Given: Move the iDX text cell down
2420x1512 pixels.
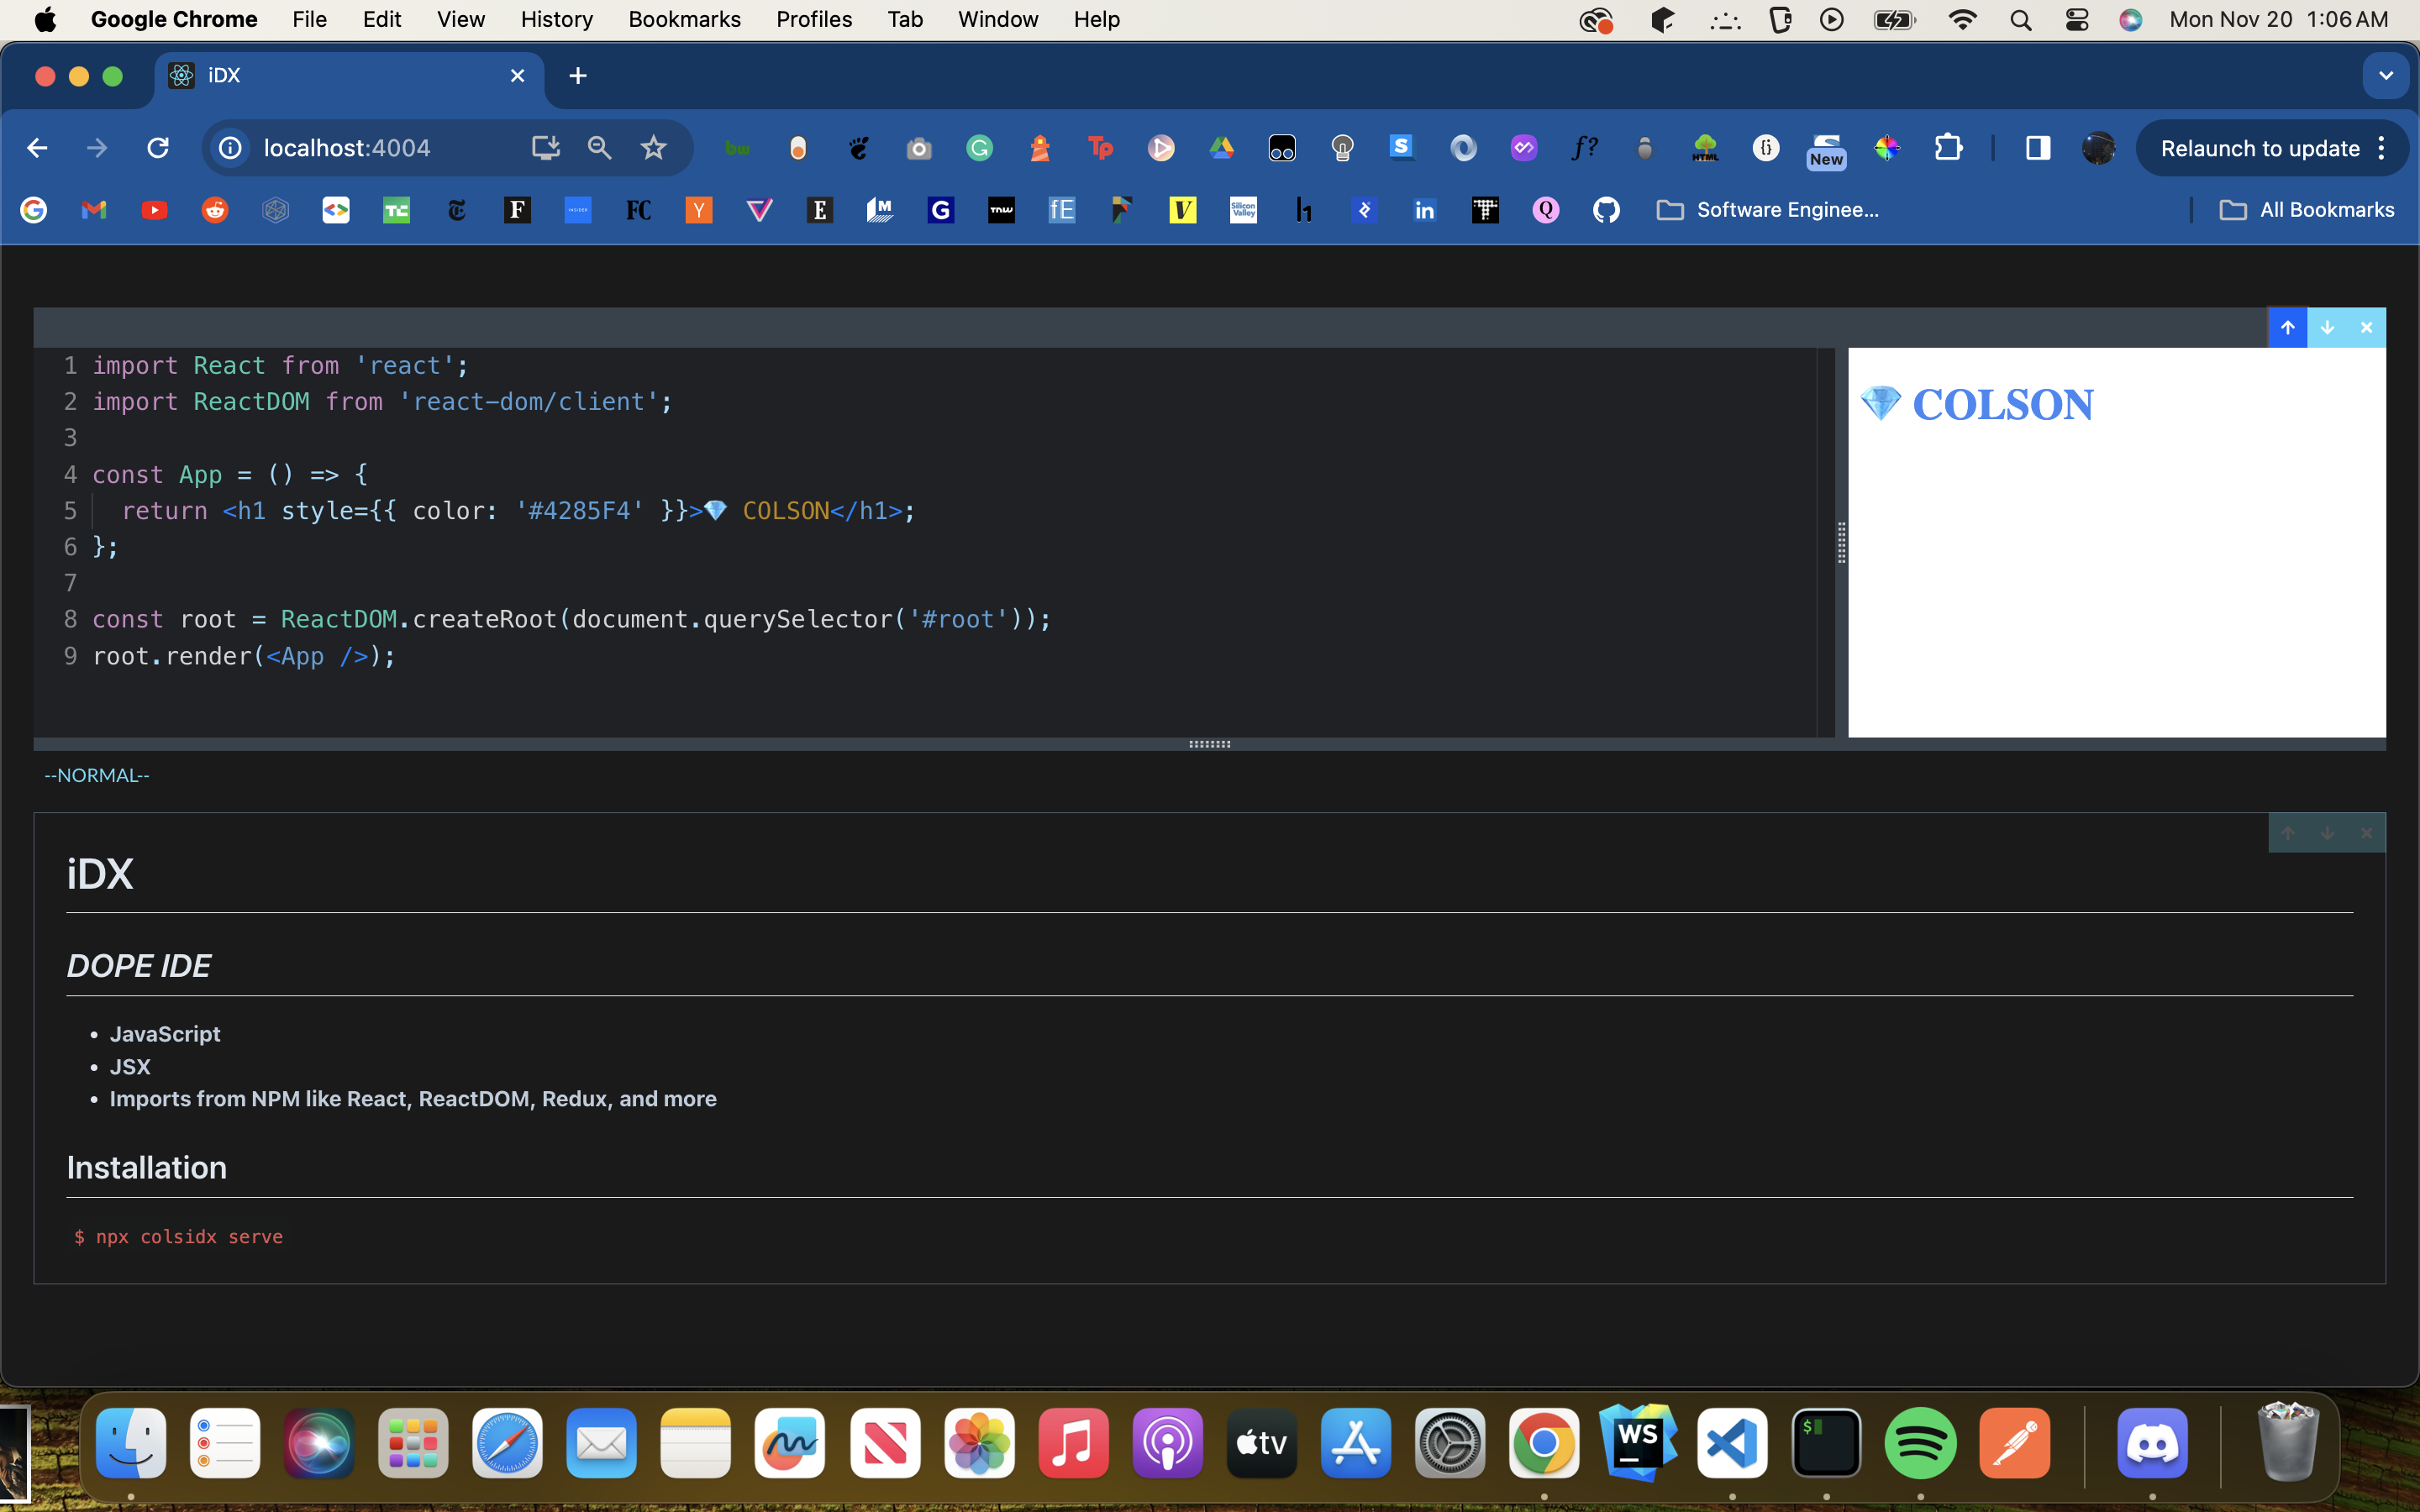Looking at the screenshot, I should pyautogui.click(x=2327, y=833).
